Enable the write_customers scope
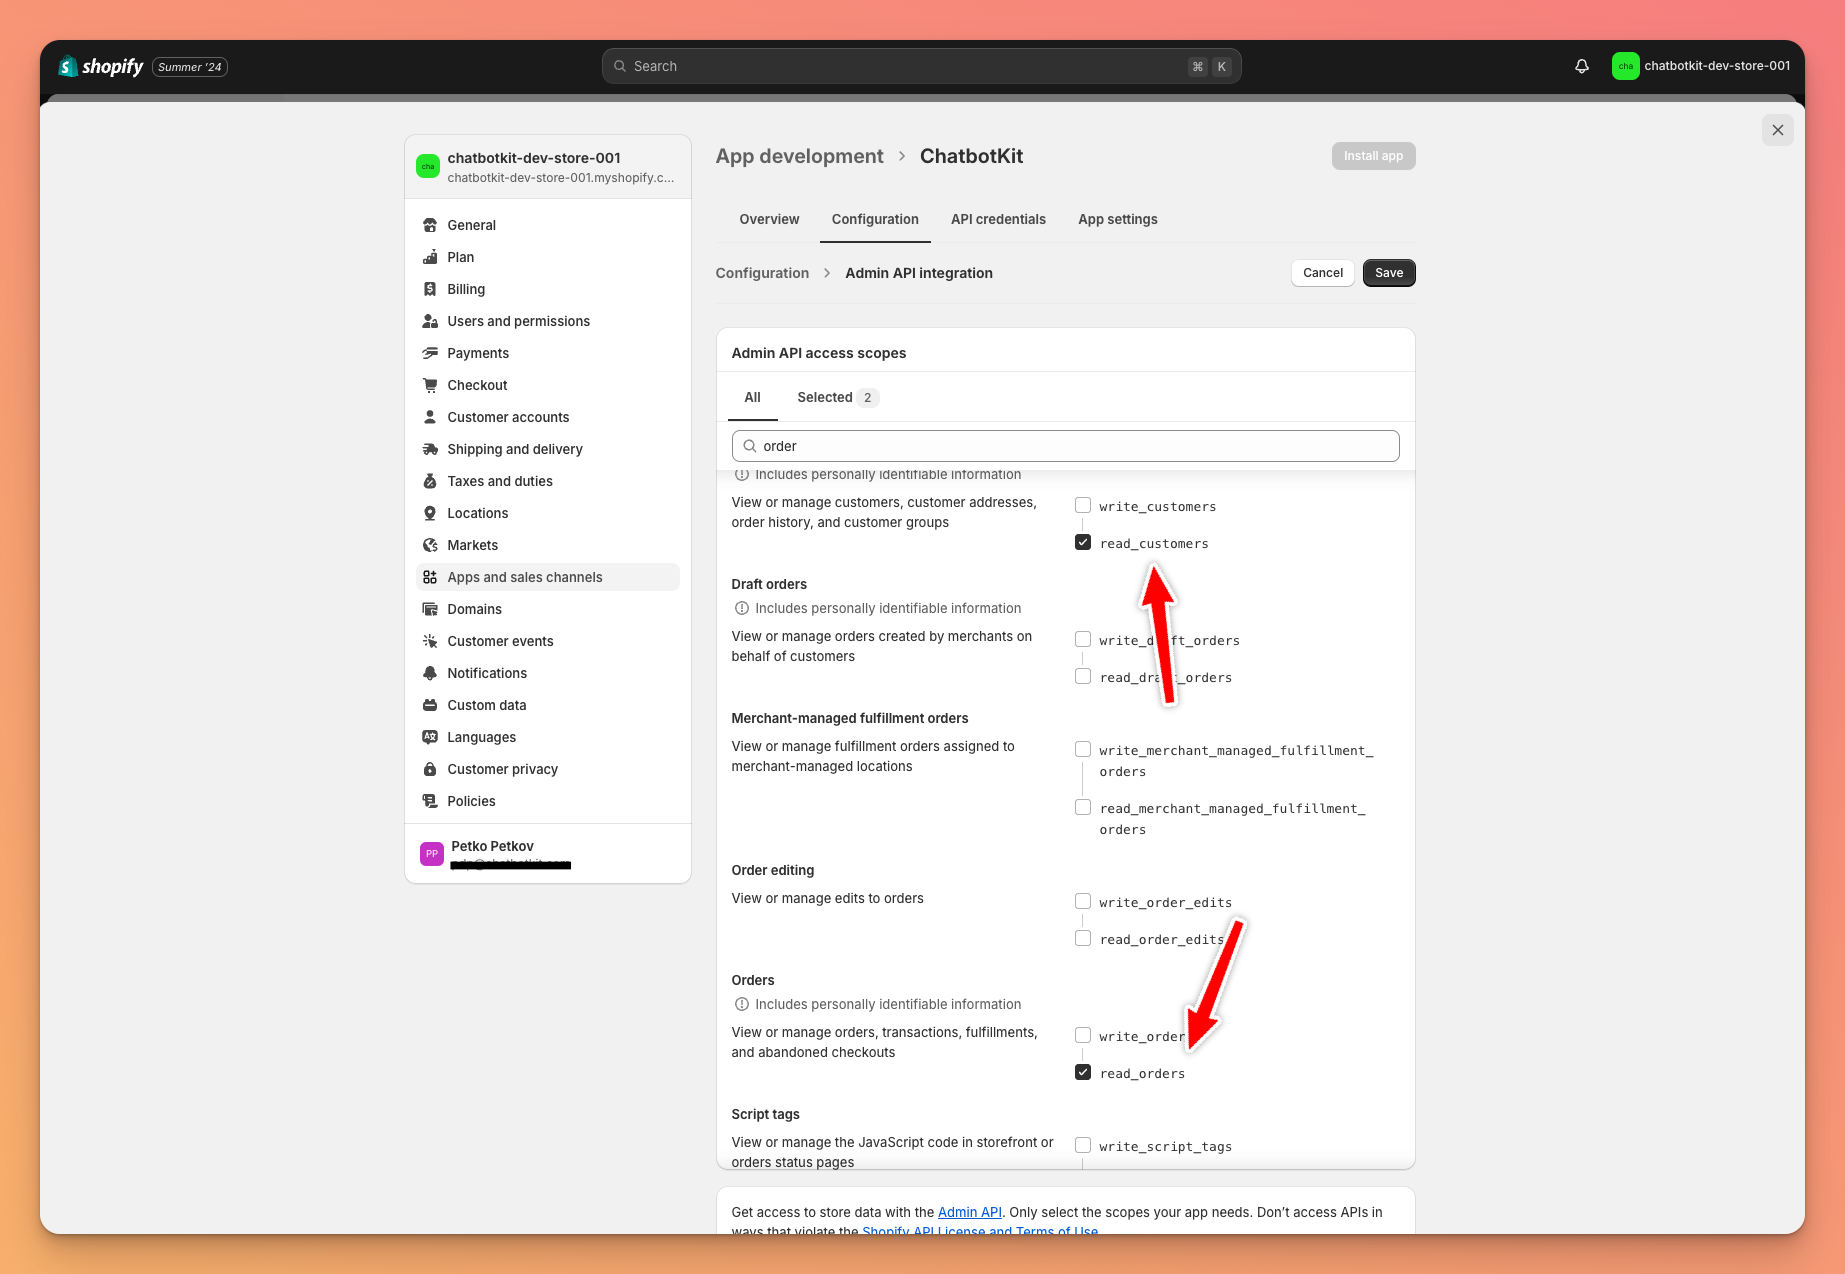The image size is (1845, 1274). click(1083, 505)
